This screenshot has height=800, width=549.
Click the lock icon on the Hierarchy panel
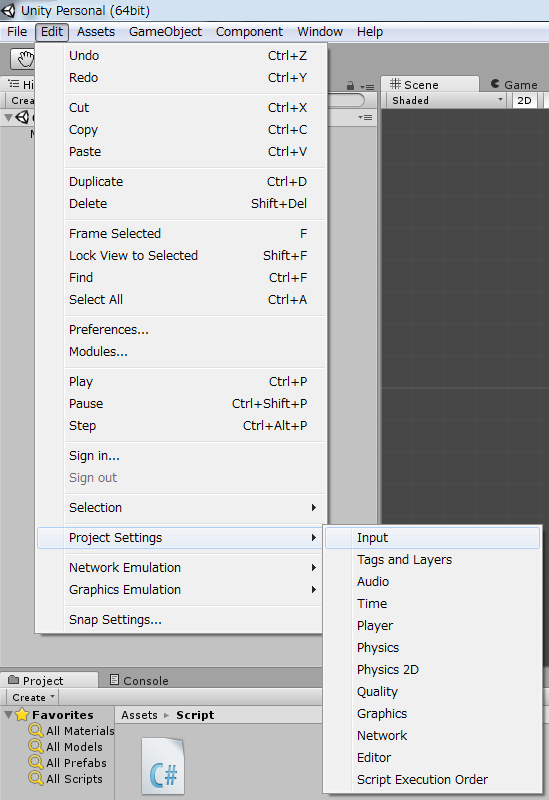tap(350, 86)
